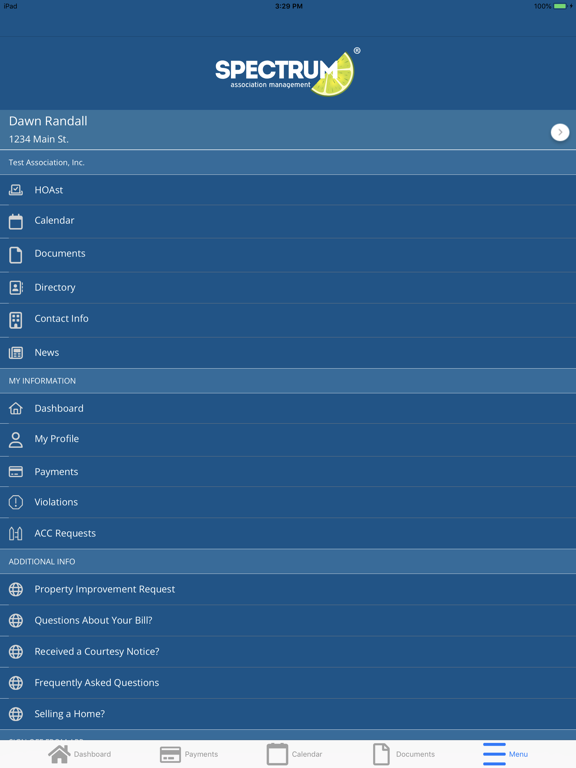Click the Test Association, Inc. header
This screenshot has width=576, height=768.
288,163
